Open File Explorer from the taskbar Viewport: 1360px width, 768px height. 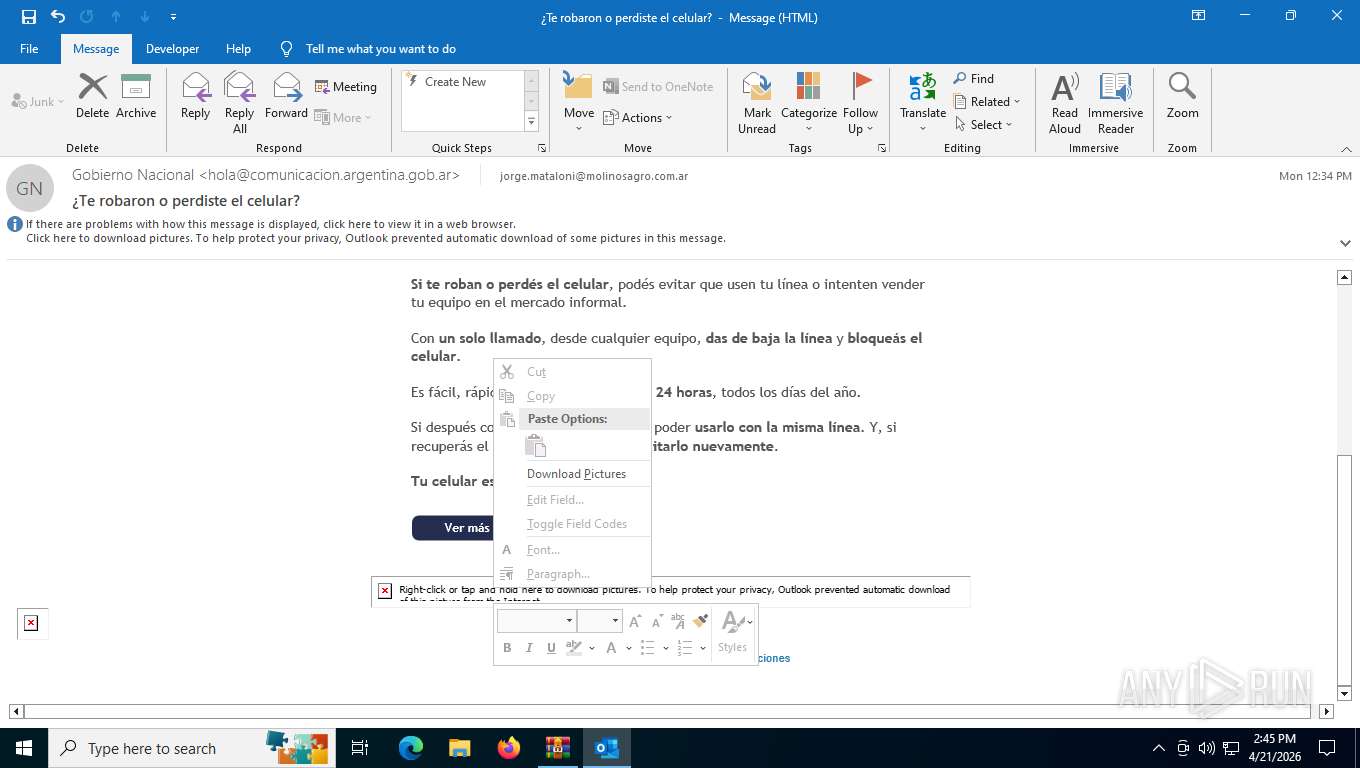point(459,748)
